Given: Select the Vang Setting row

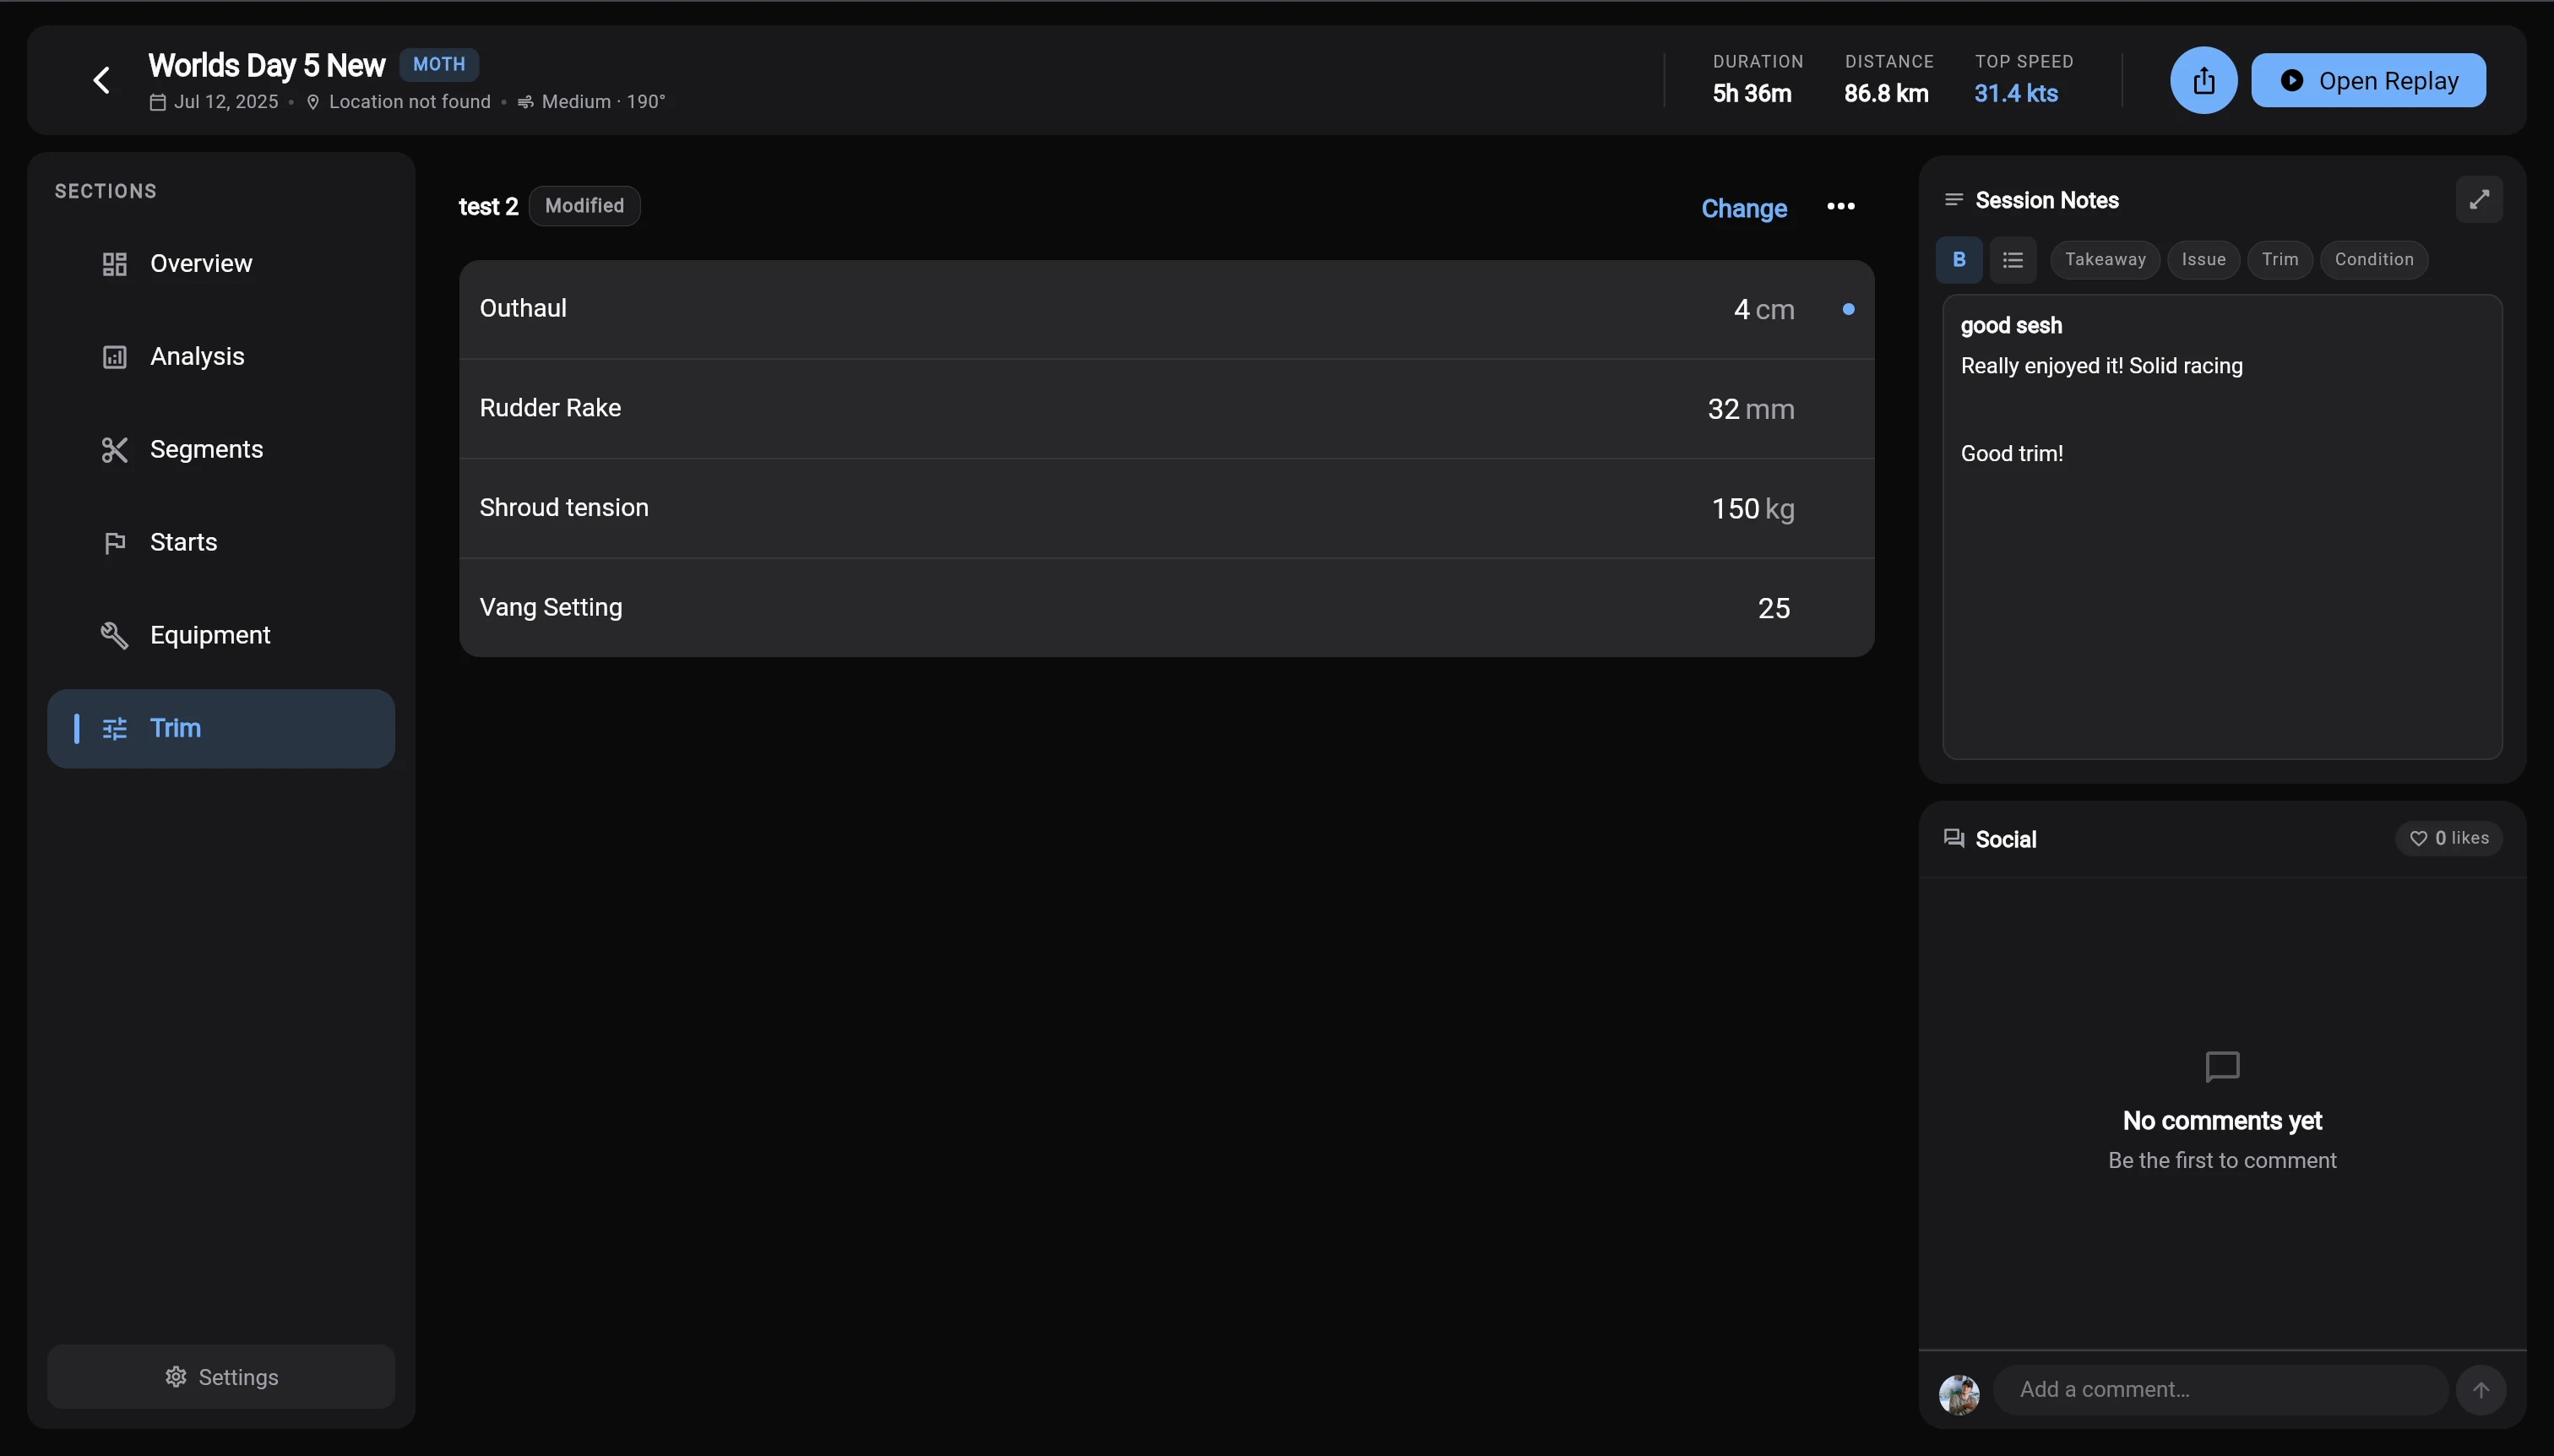Looking at the screenshot, I should pyautogui.click(x=1166, y=608).
